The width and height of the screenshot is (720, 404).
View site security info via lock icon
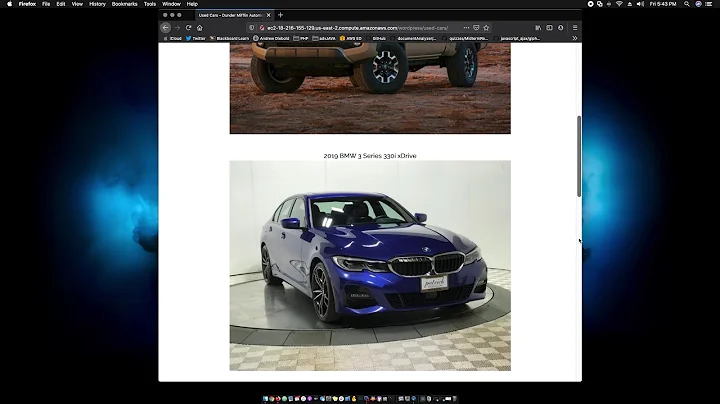pyautogui.click(x=262, y=28)
